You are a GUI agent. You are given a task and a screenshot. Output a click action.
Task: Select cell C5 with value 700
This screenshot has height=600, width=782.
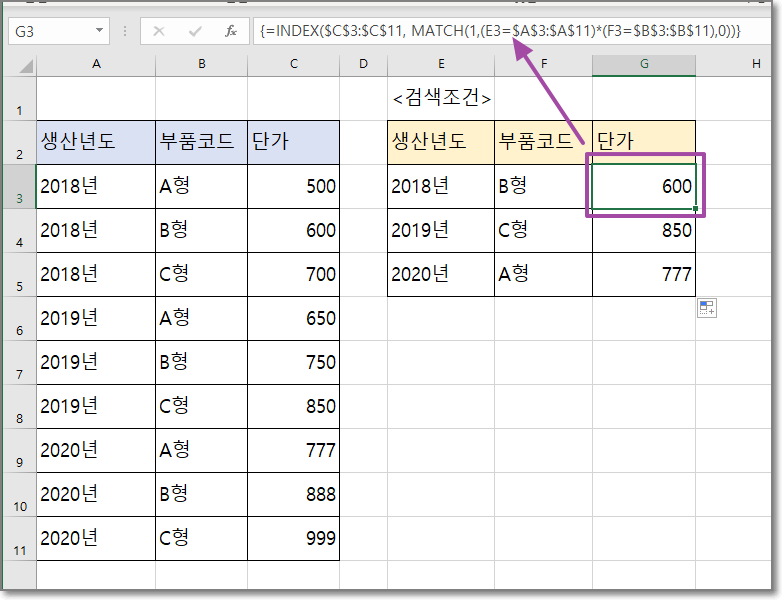pyautogui.click(x=293, y=274)
